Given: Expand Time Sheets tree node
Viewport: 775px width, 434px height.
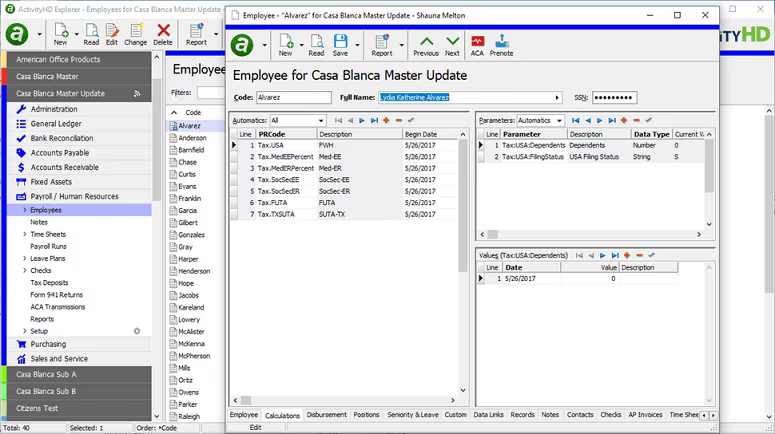Looking at the screenshot, I should click(25, 234).
